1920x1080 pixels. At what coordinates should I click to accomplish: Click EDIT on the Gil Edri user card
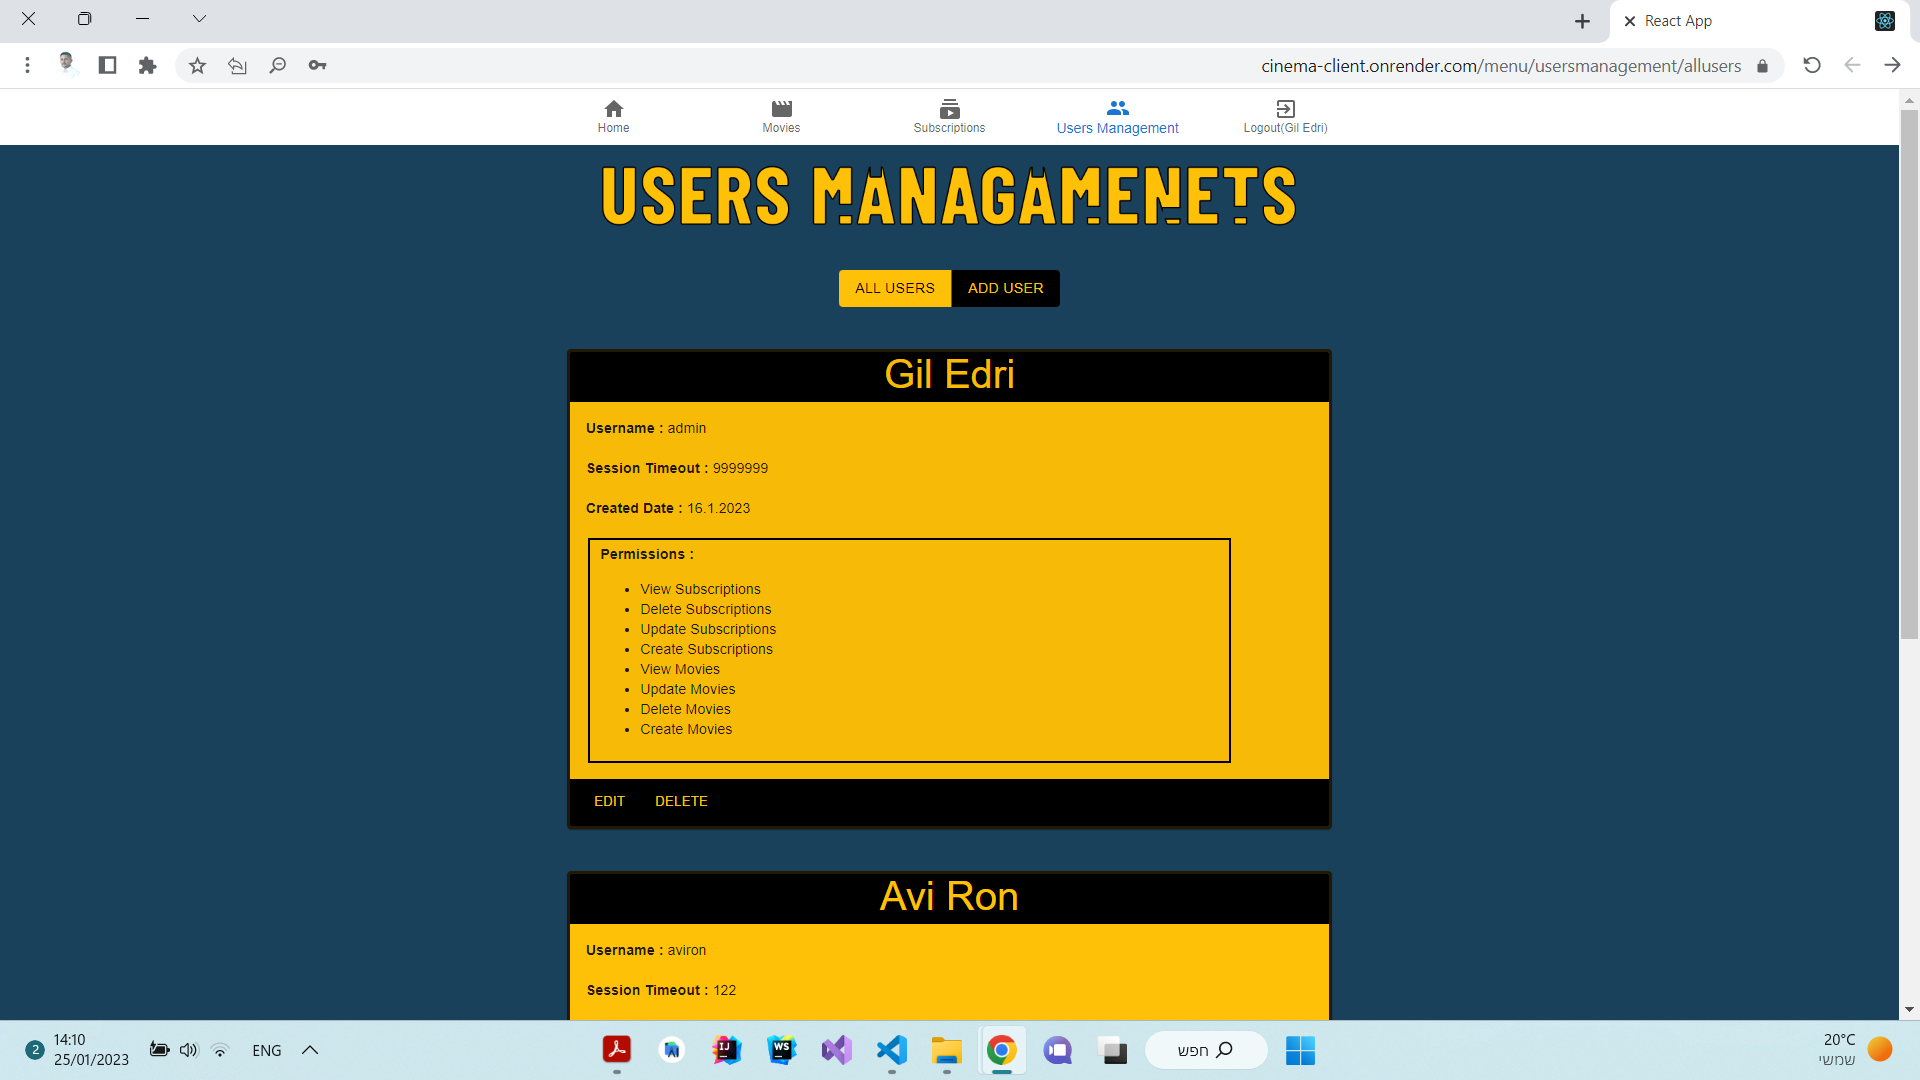coord(609,801)
